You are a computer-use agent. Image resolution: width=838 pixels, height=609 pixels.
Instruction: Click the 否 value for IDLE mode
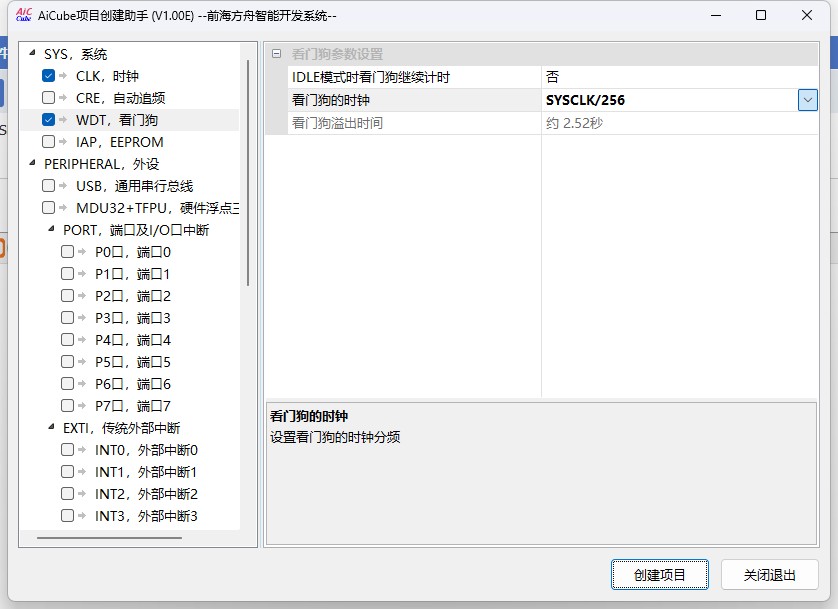tap(552, 77)
